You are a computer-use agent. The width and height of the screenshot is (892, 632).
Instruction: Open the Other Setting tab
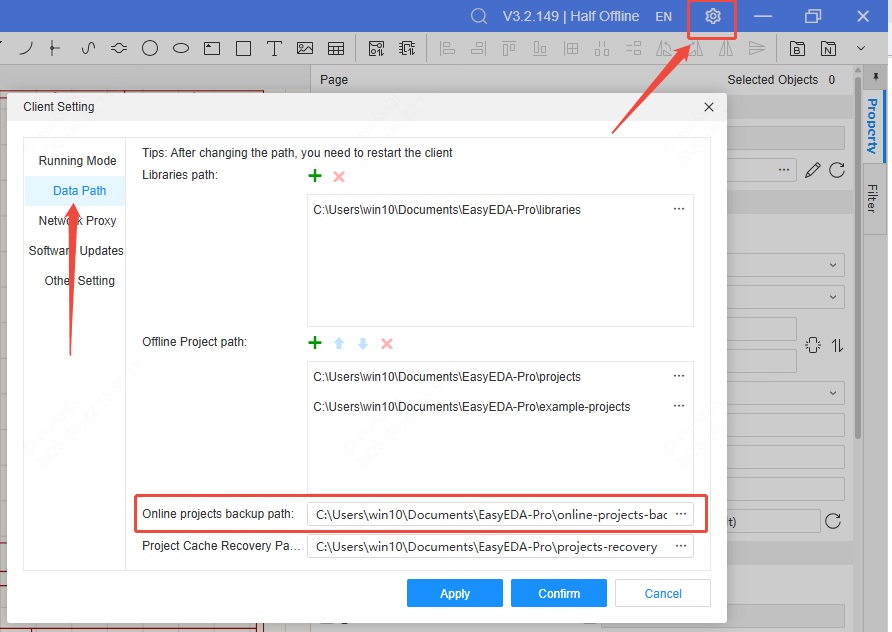pyautogui.click(x=79, y=280)
